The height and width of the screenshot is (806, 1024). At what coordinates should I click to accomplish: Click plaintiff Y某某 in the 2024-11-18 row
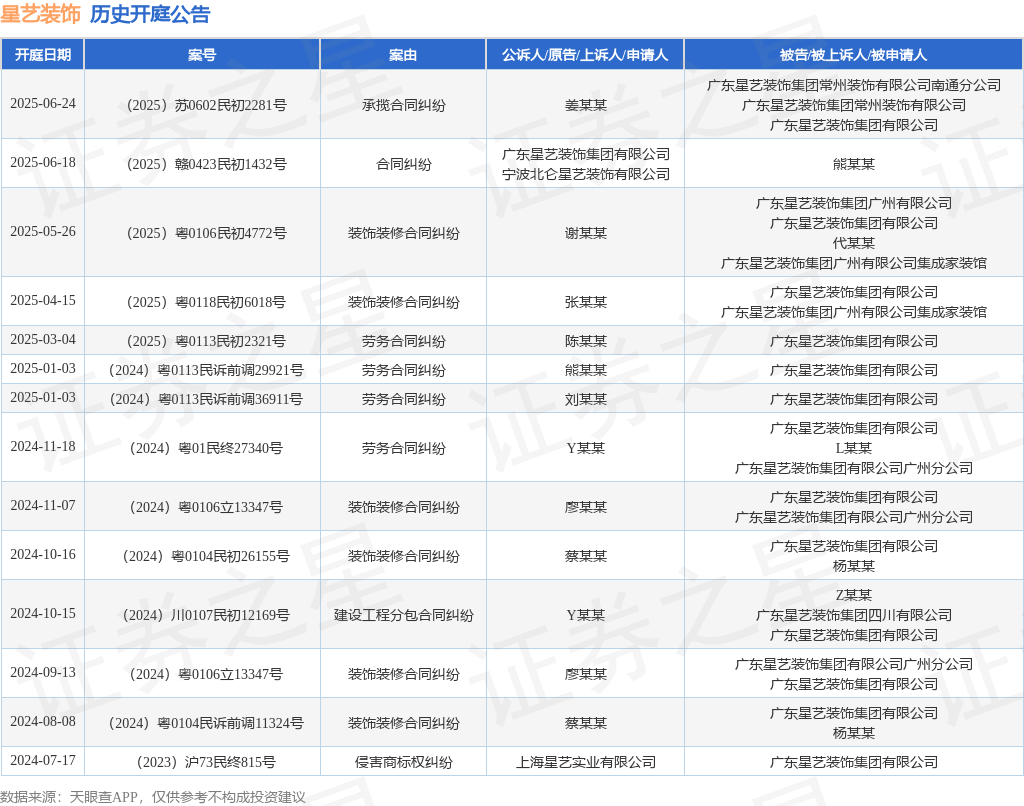[x=585, y=448]
